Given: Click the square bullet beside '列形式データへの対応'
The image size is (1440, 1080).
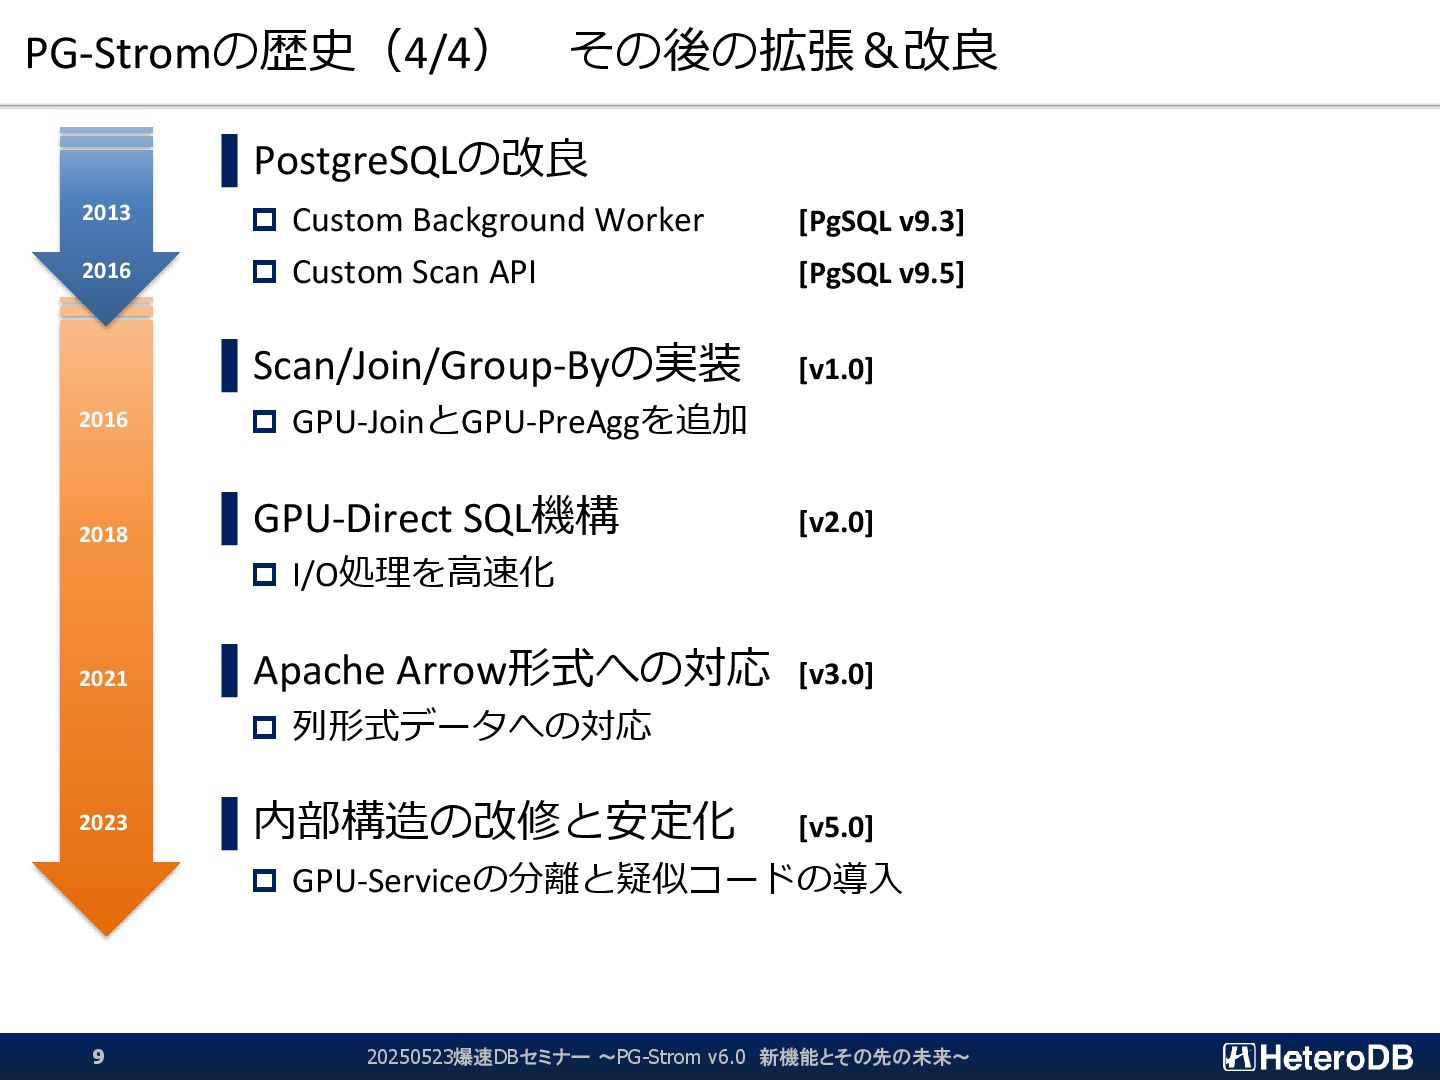Looking at the screenshot, I should click(x=264, y=727).
